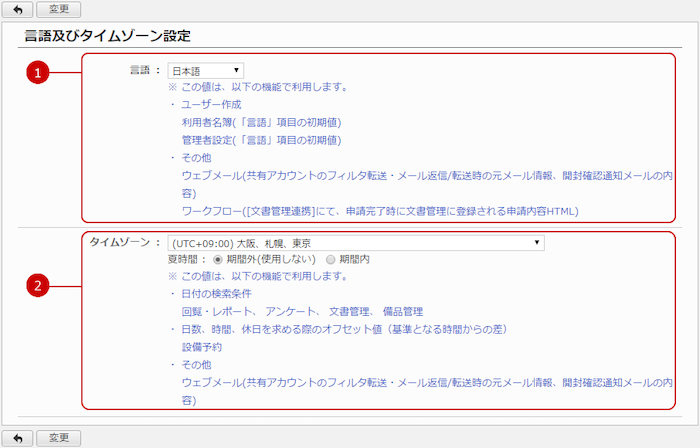
Task: Click the ユーザー作成 text
Action: coord(211,104)
